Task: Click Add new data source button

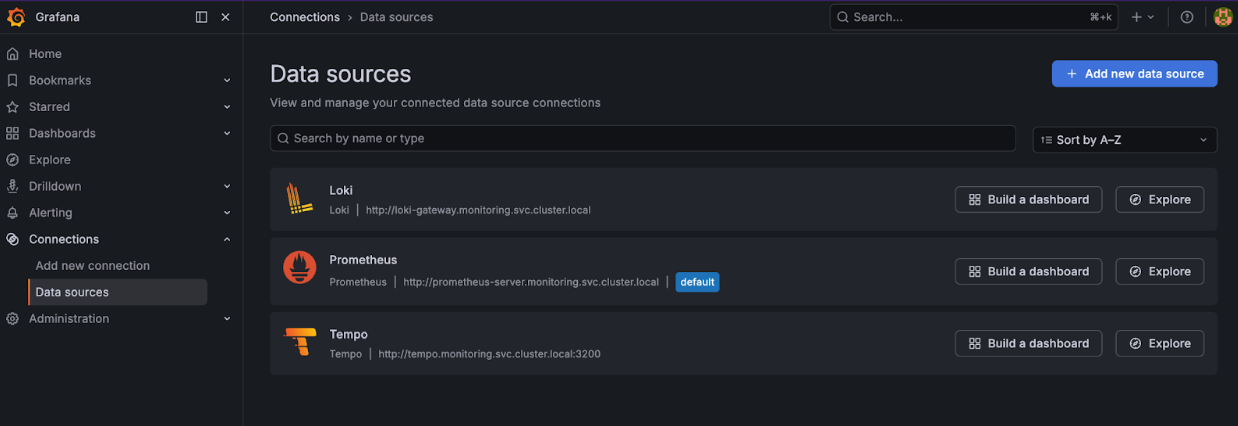Action: pyautogui.click(x=1134, y=74)
